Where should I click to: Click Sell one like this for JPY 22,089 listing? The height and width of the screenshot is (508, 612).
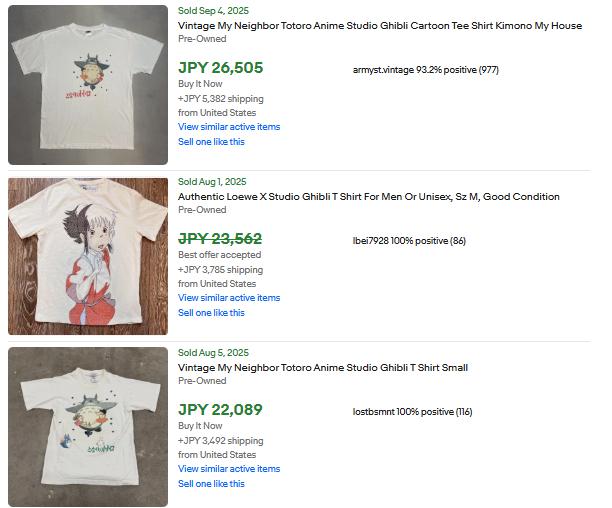coord(211,484)
